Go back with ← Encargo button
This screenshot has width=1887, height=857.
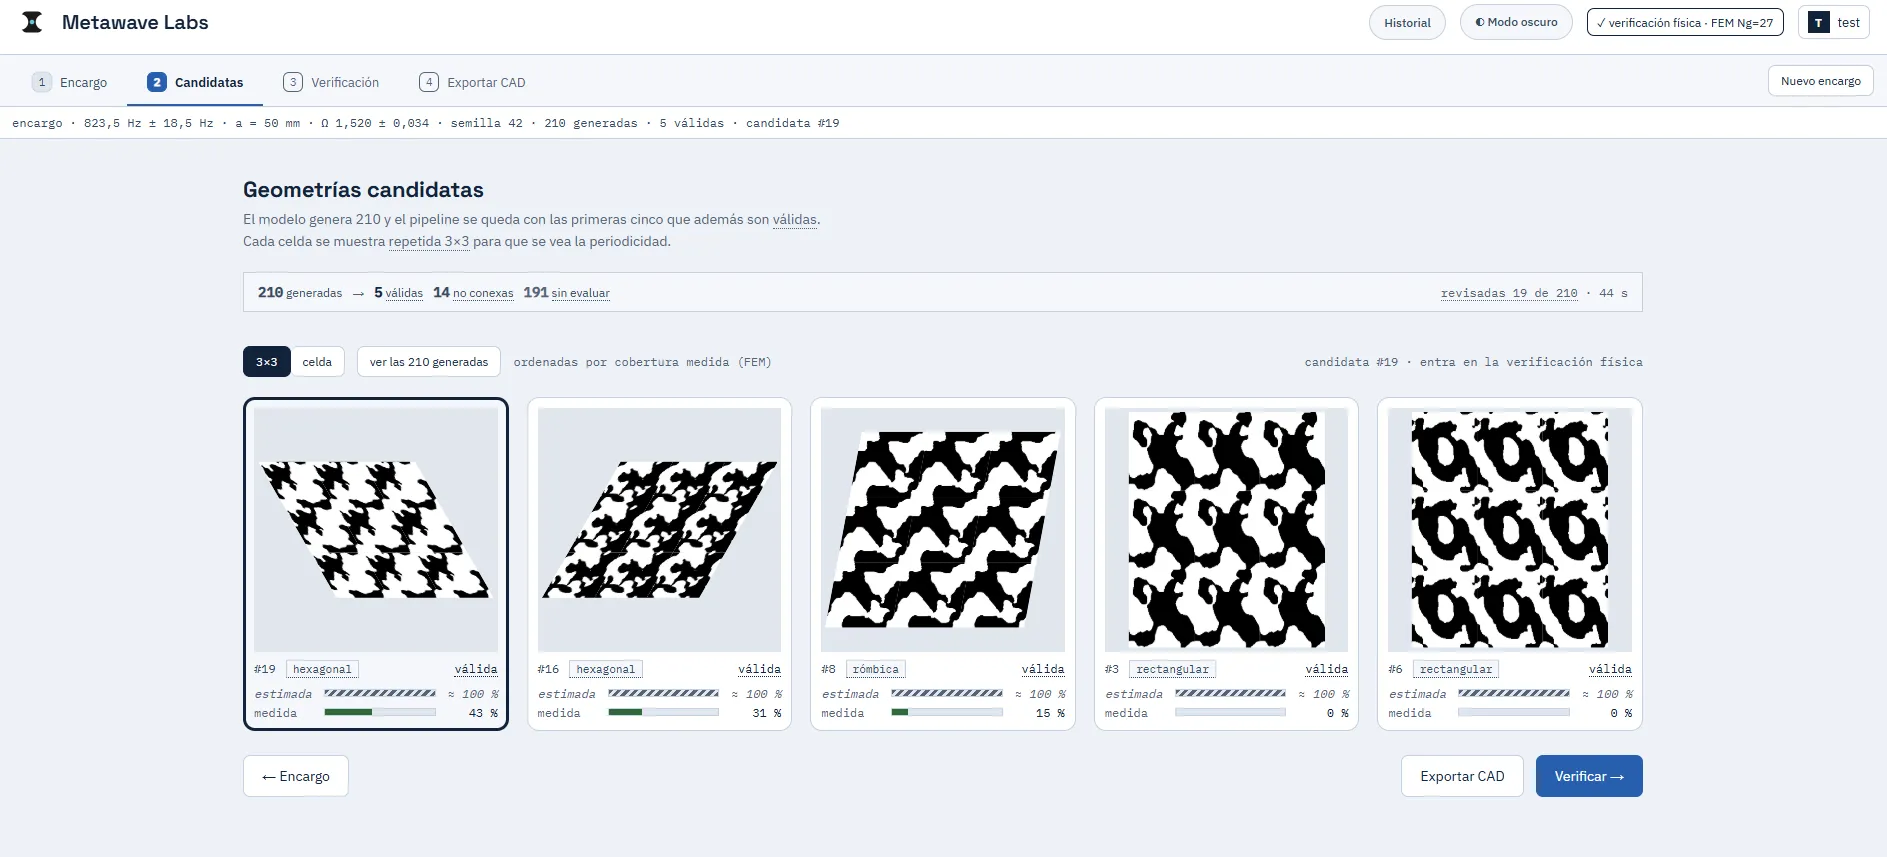(x=296, y=776)
